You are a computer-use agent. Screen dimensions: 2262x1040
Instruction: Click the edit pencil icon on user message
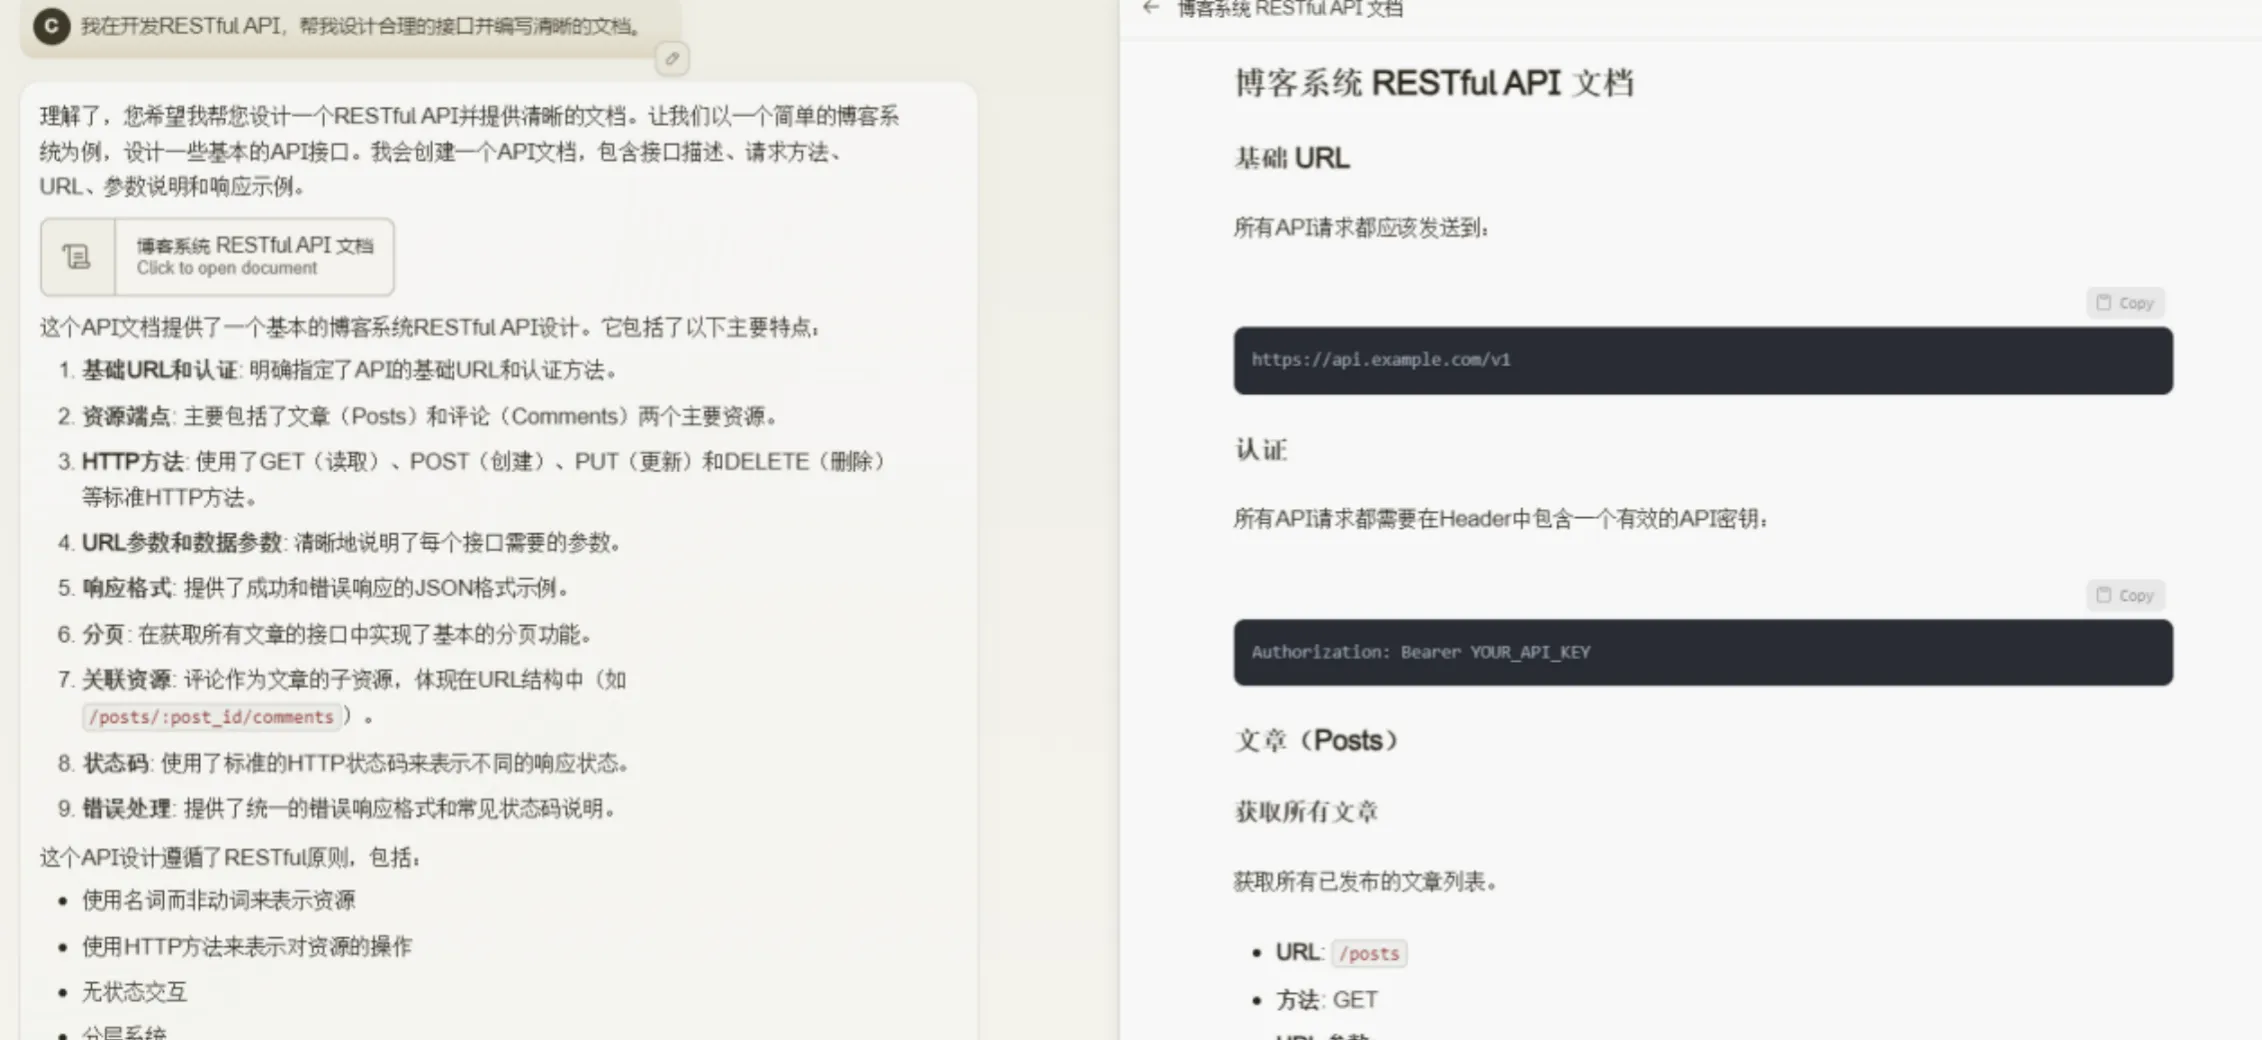pyautogui.click(x=672, y=59)
